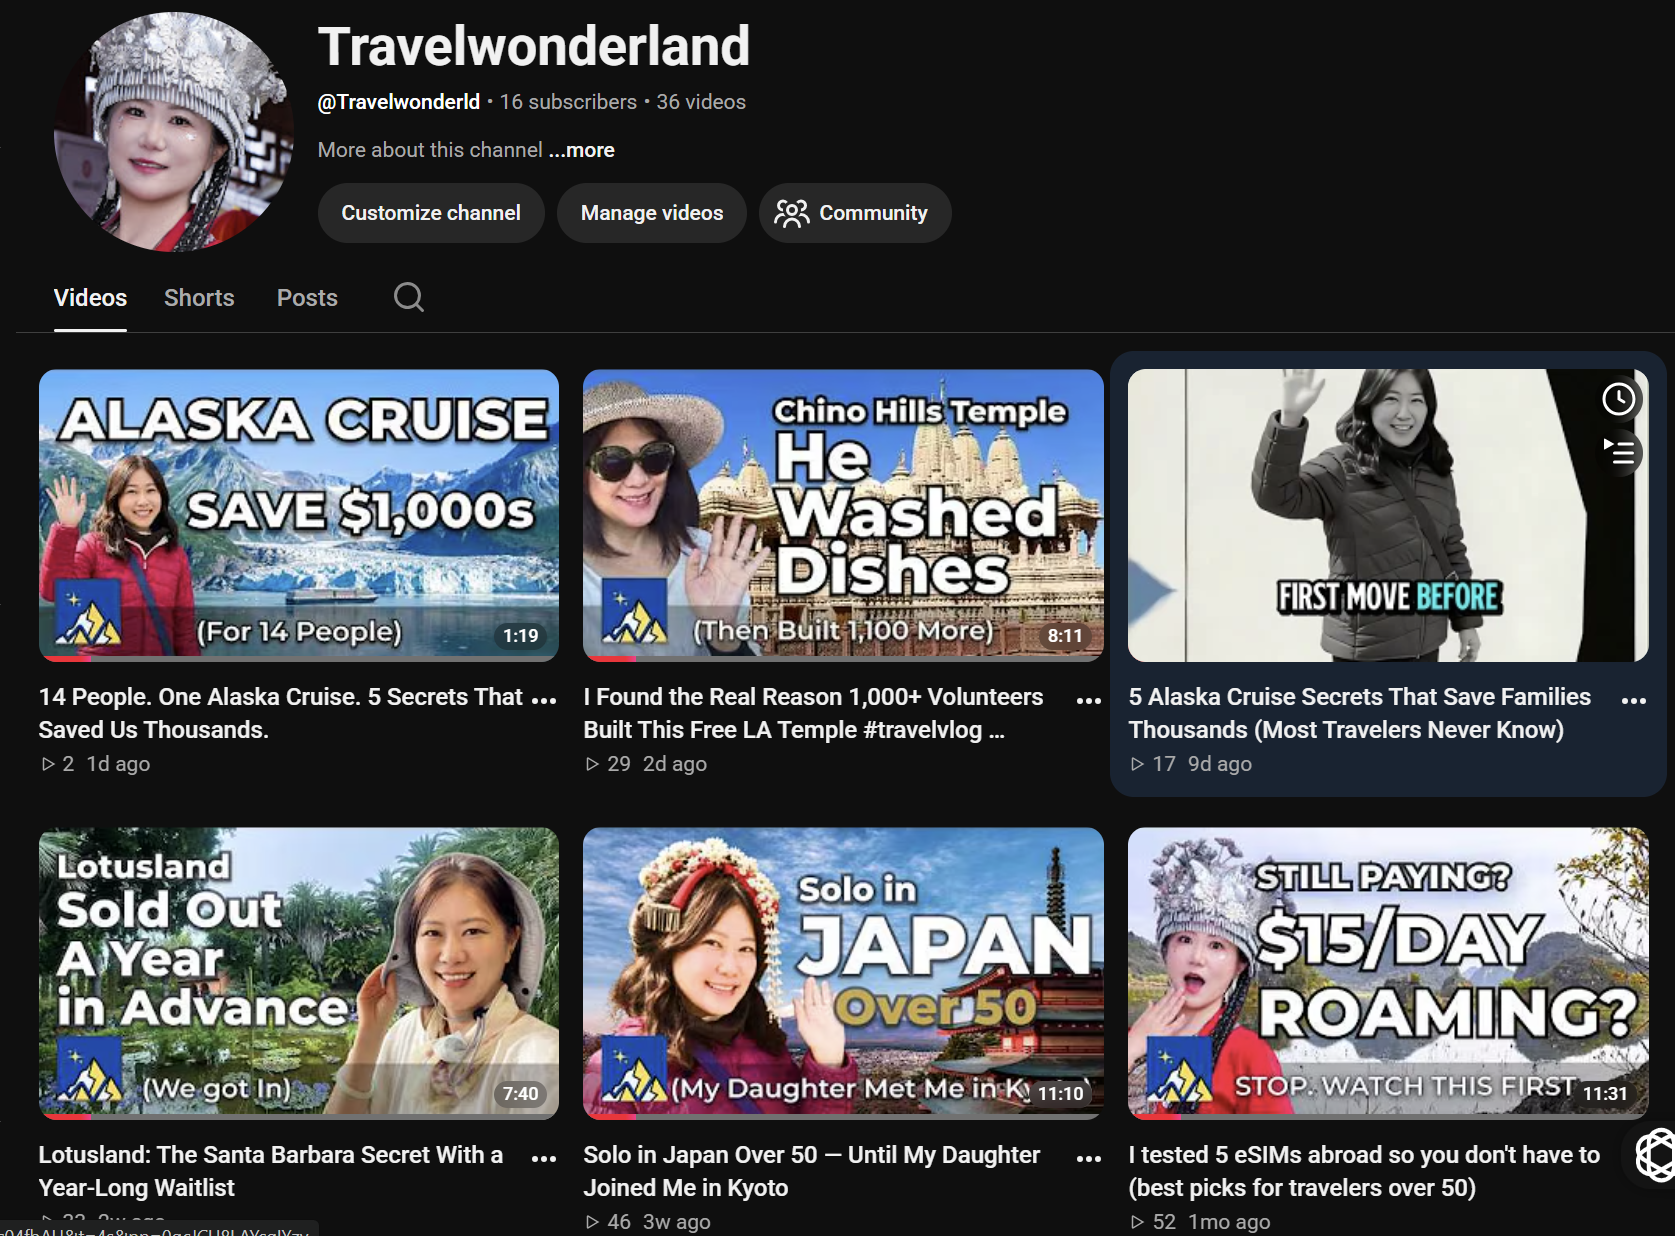The image size is (1675, 1236).
Task: Open more options for Solo in Japan video
Action: (1089, 1158)
